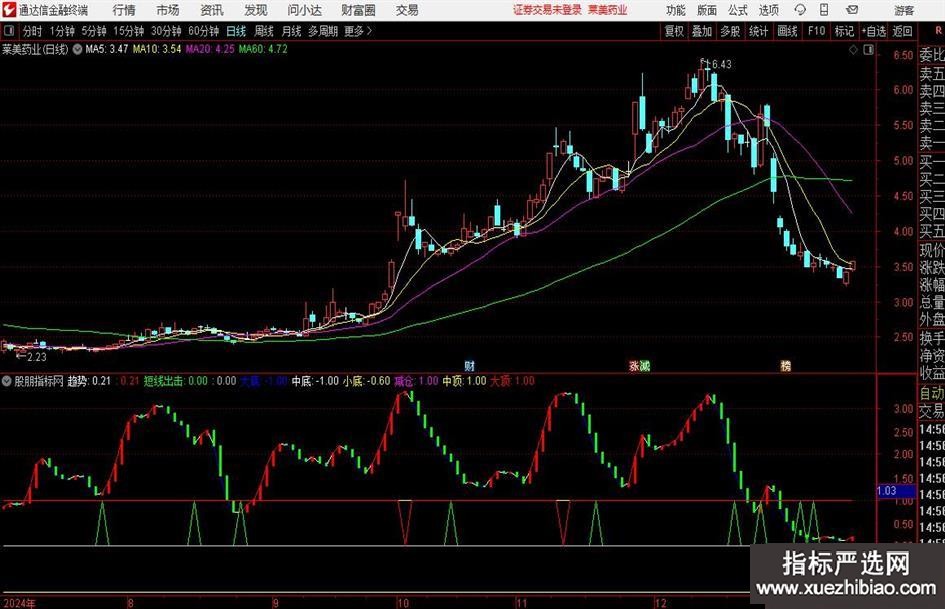This screenshot has width=945, height=609.
Task: Click the 标记 mark button
Action: tap(844, 31)
